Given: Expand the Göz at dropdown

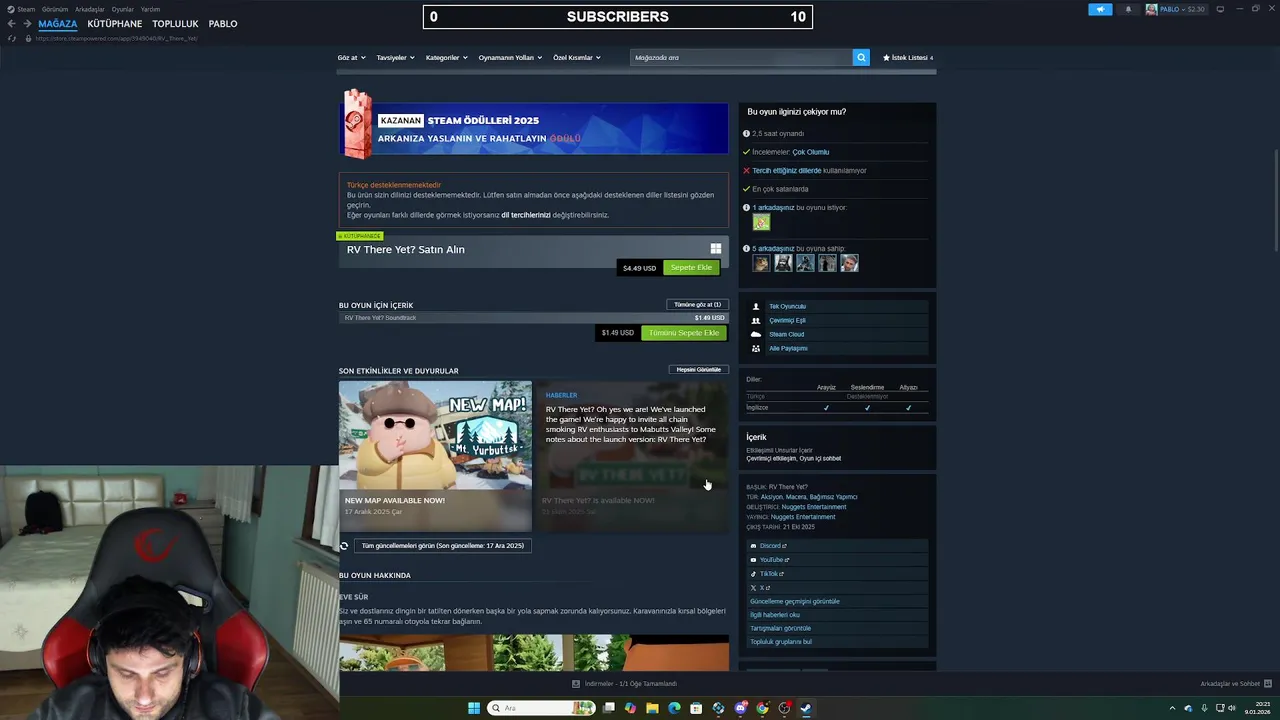Looking at the screenshot, I should (x=352, y=58).
